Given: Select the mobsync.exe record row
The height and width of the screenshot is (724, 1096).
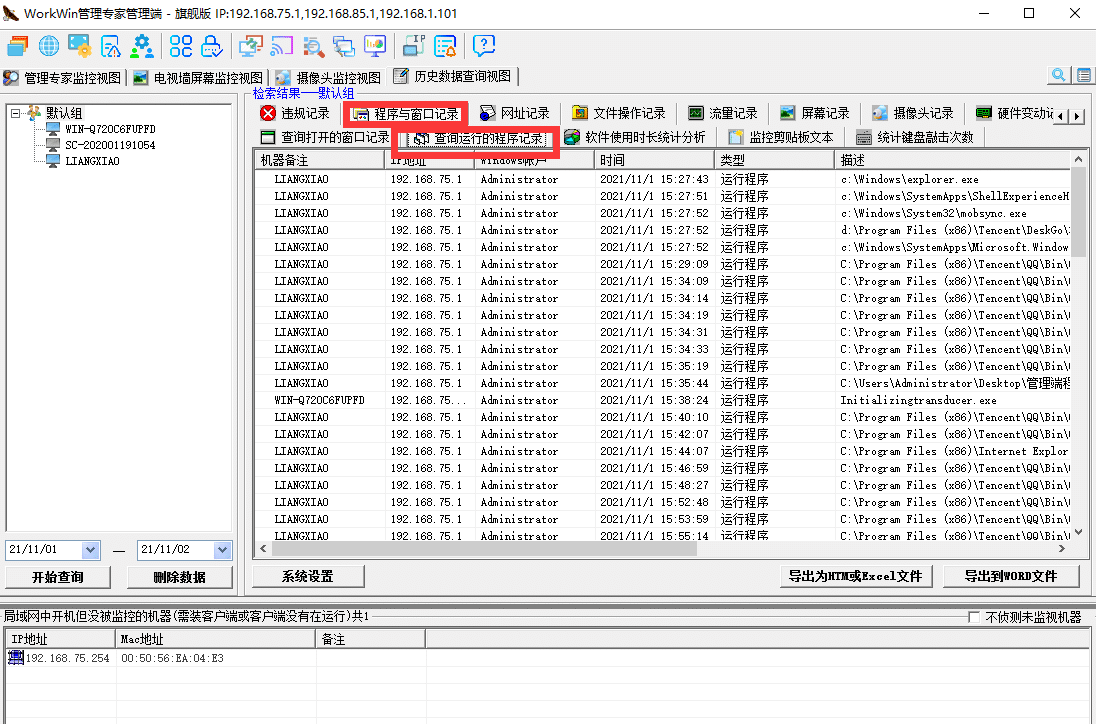Looking at the screenshot, I should 662,213.
